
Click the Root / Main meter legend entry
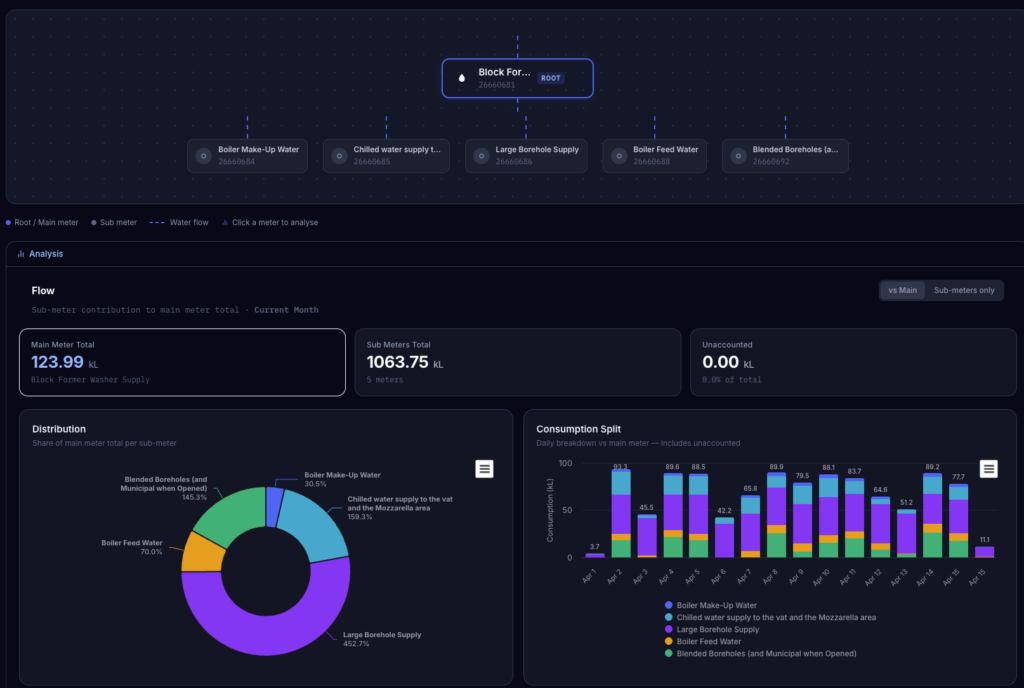tap(42, 223)
